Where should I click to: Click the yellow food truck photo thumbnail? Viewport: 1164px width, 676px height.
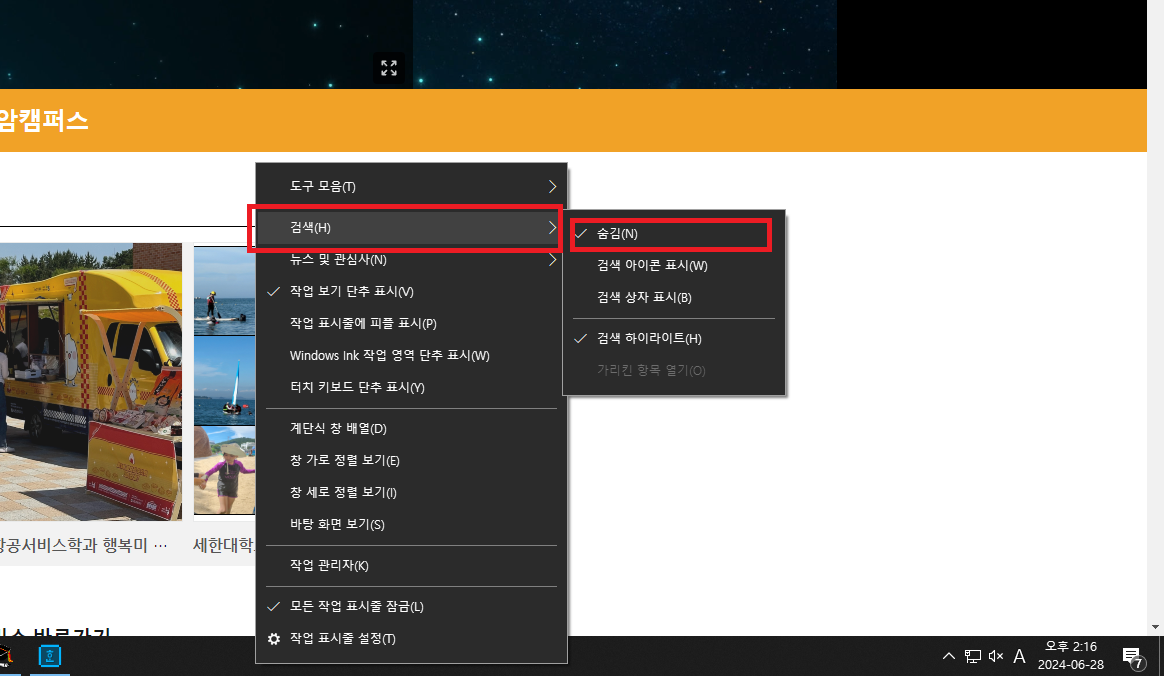click(x=90, y=381)
